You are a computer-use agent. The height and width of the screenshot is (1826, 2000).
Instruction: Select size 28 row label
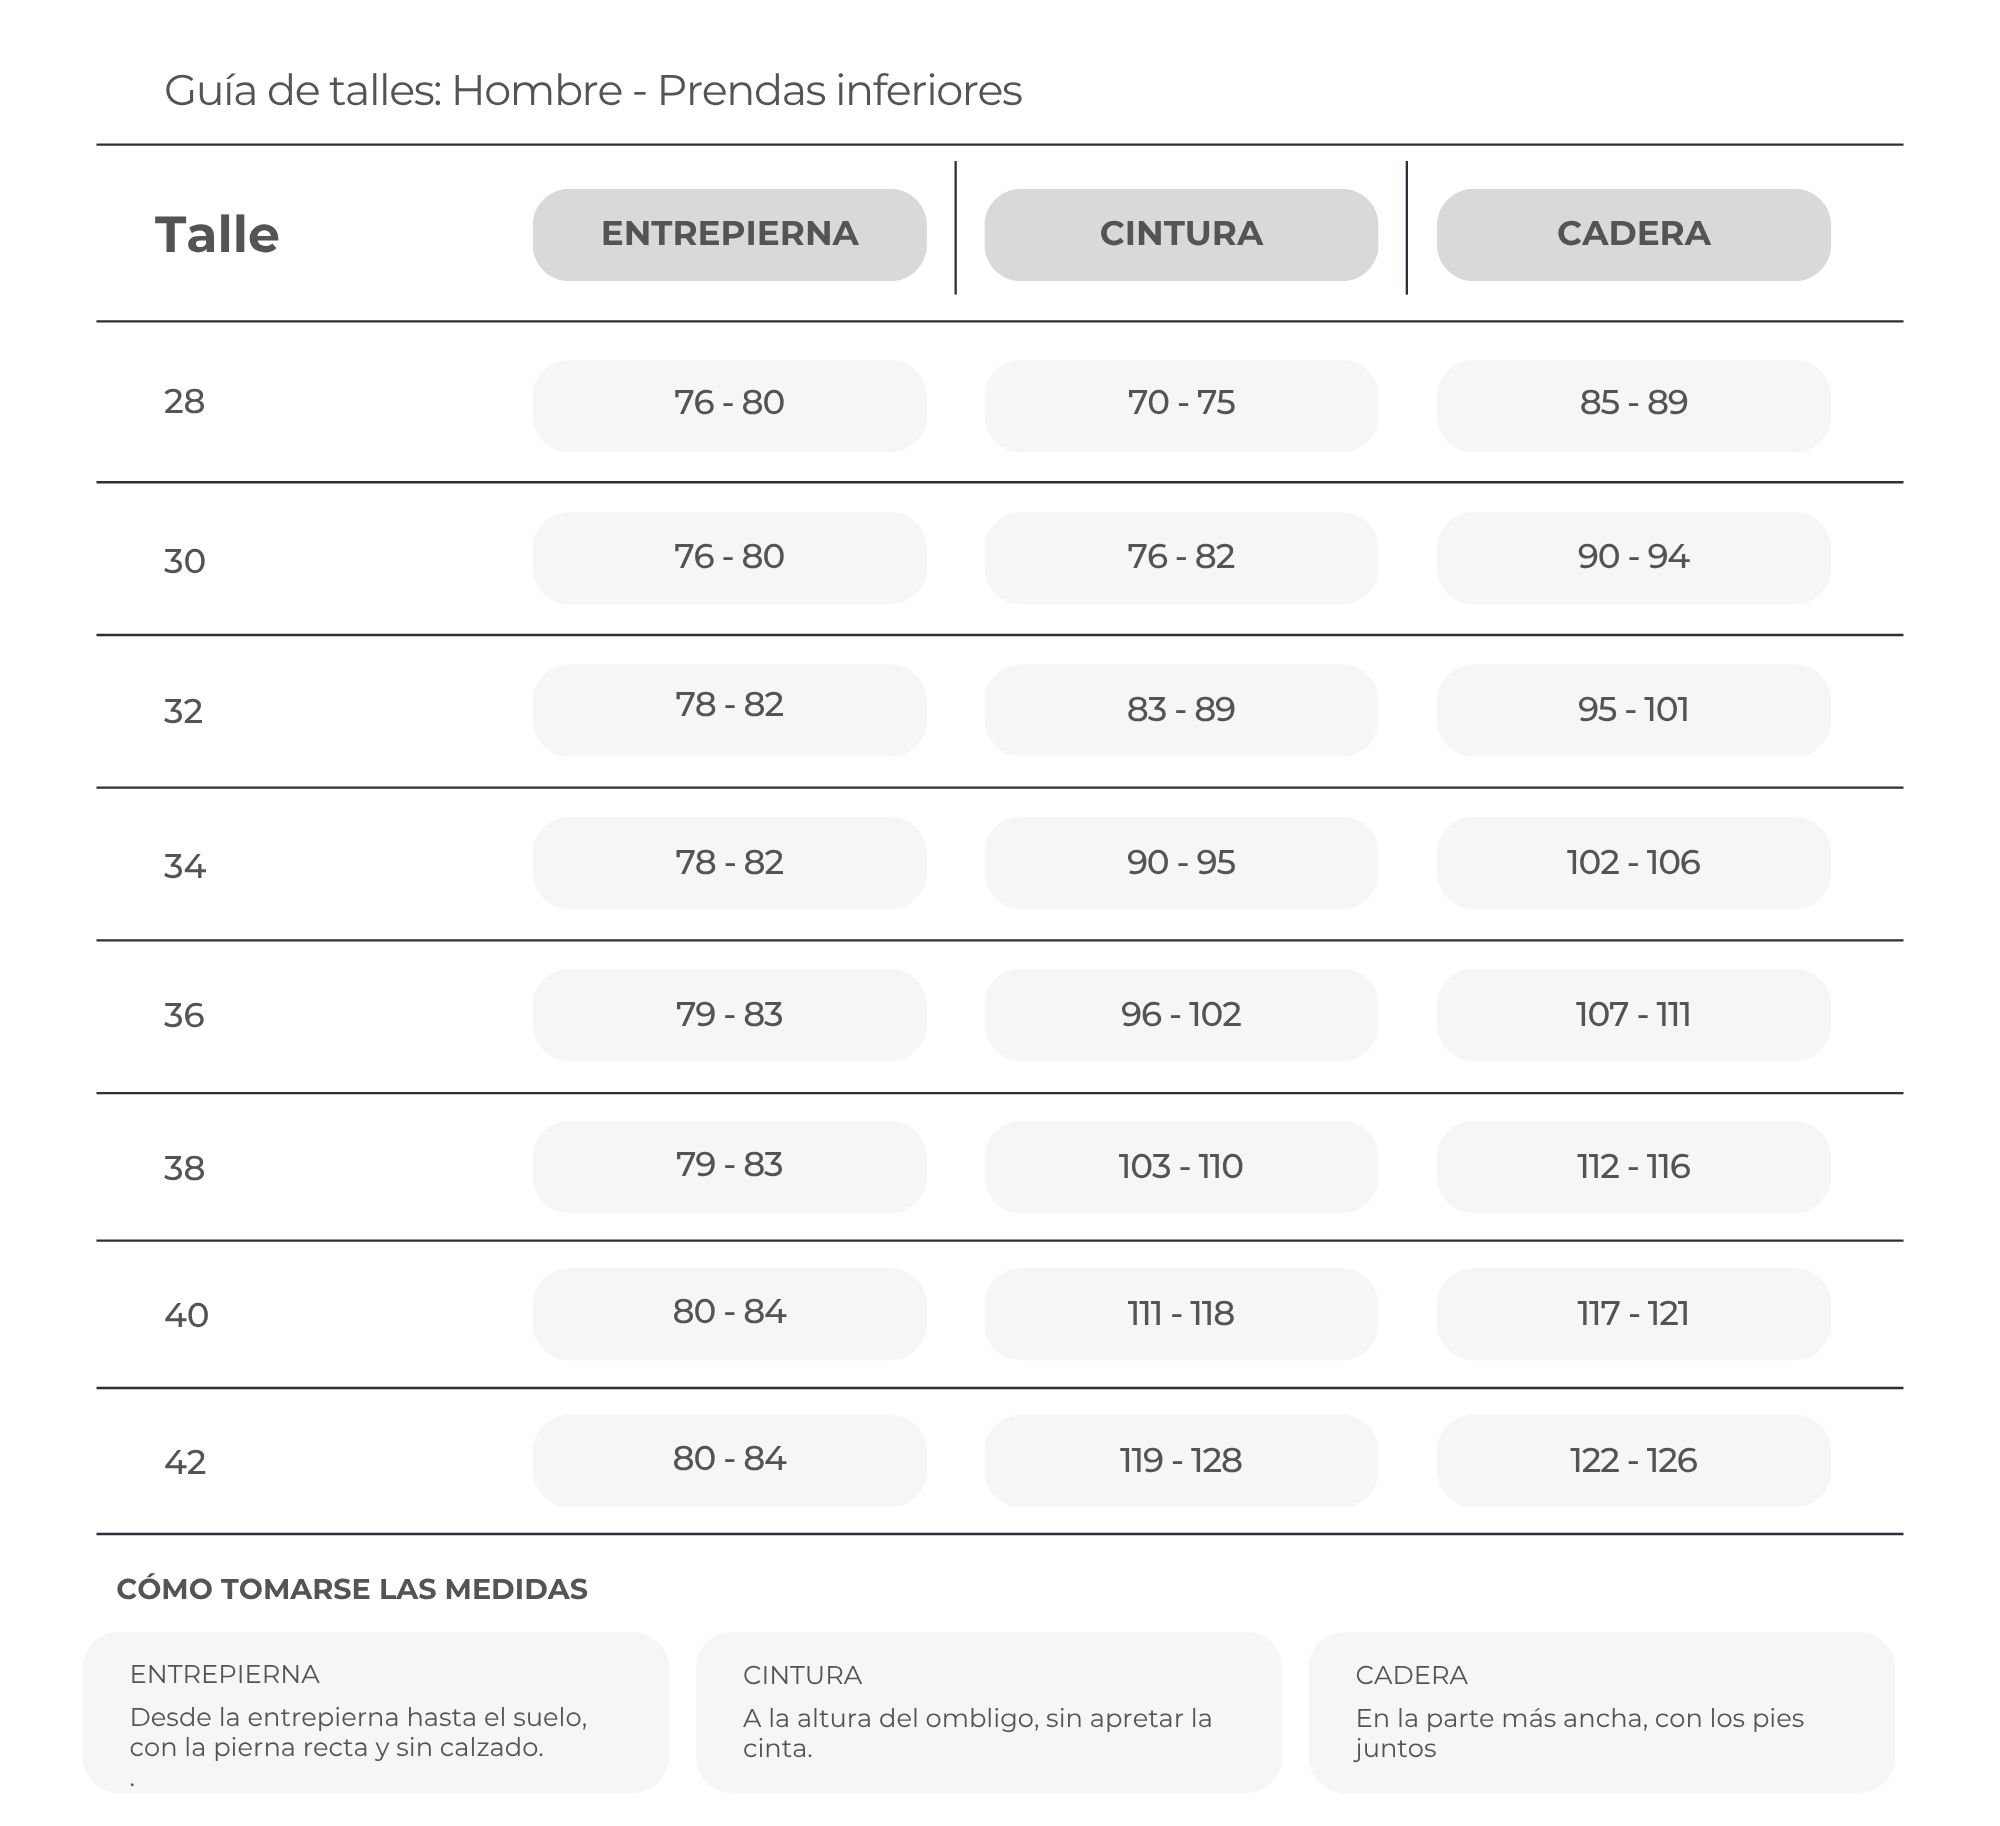(184, 401)
